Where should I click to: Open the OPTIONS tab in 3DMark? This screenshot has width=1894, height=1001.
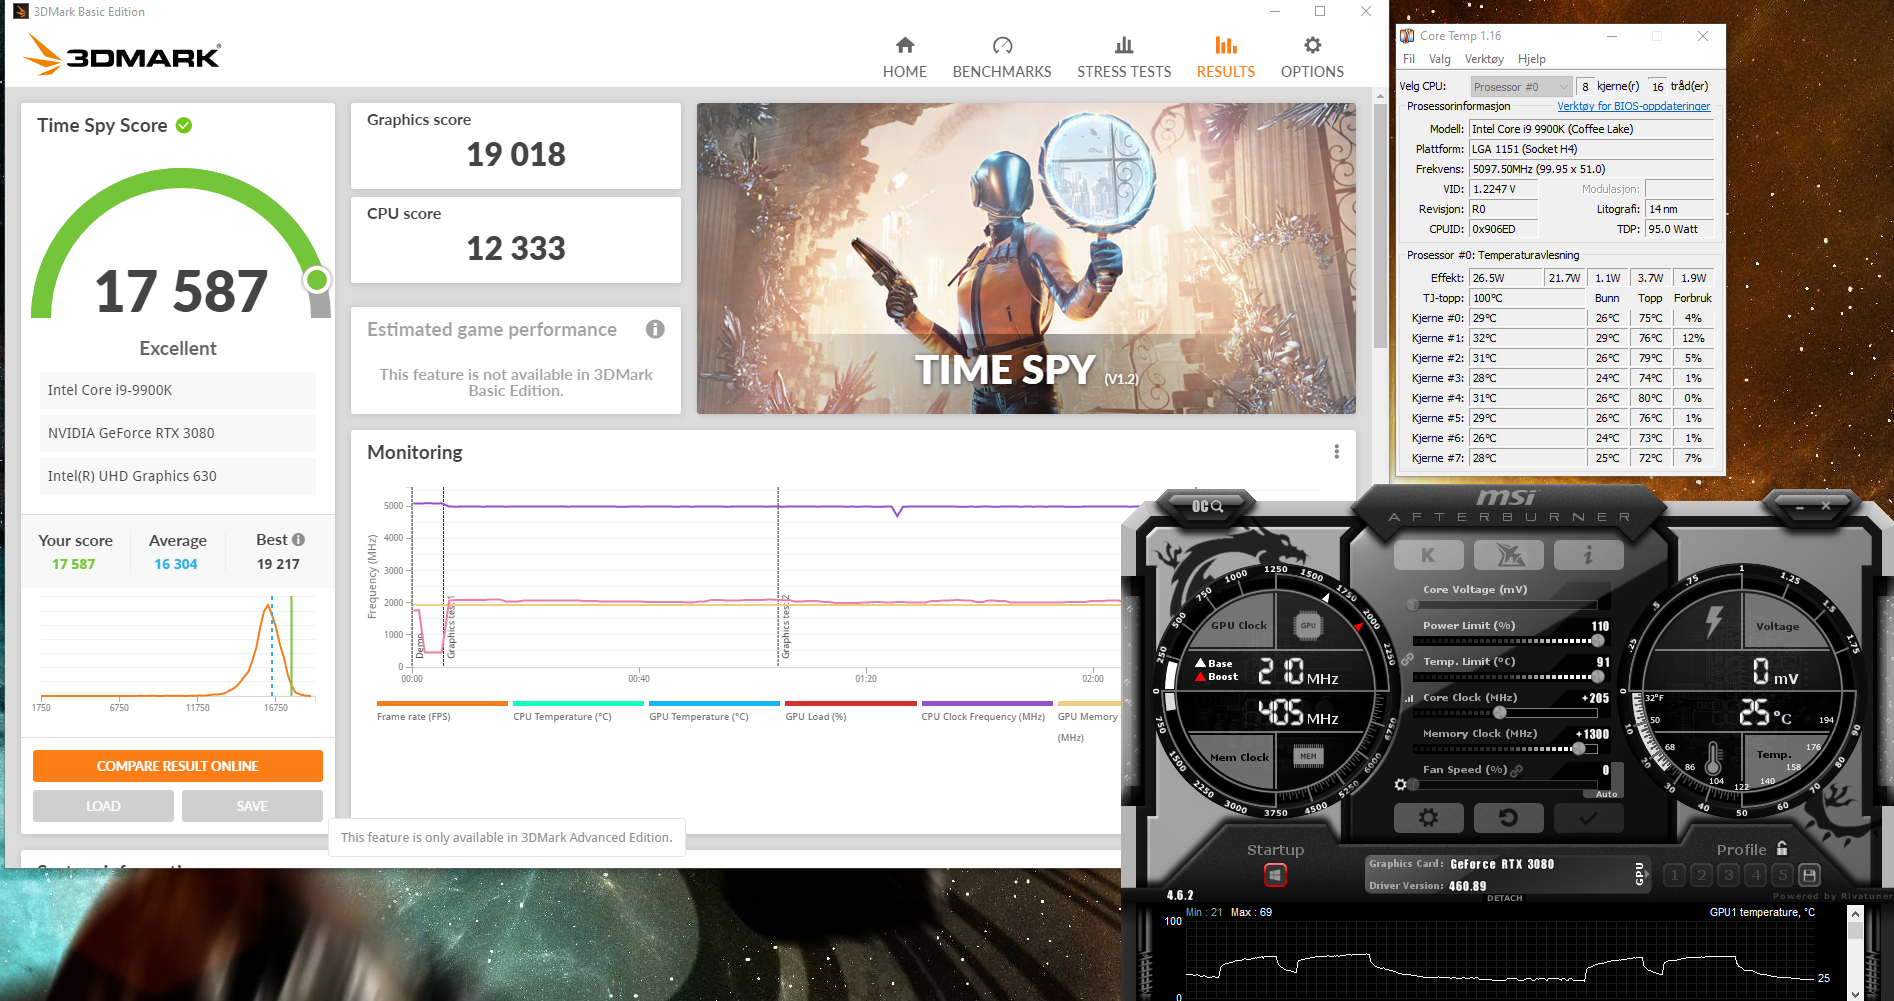tap(1312, 58)
